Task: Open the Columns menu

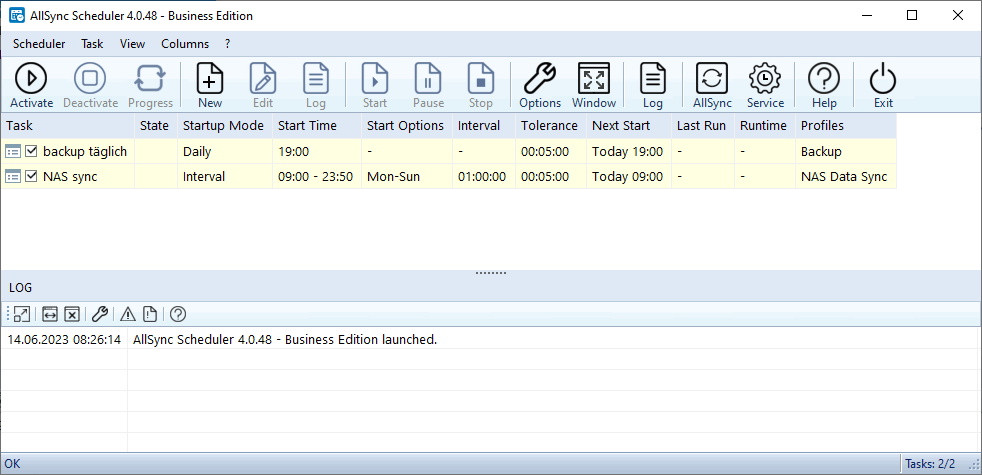Action: tap(185, 44)
